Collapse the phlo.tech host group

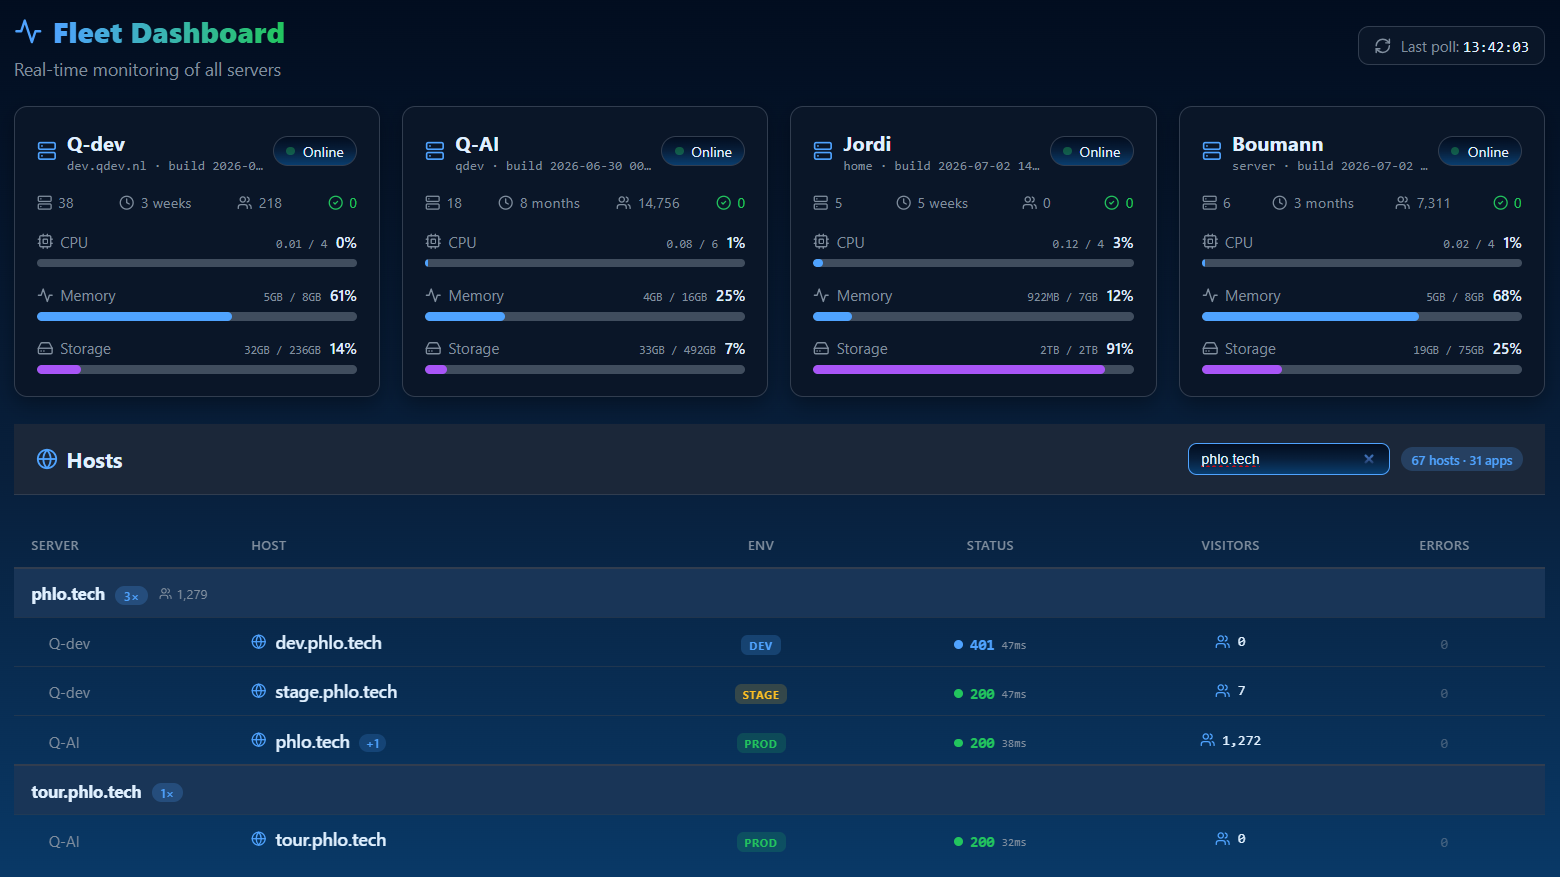779,594
